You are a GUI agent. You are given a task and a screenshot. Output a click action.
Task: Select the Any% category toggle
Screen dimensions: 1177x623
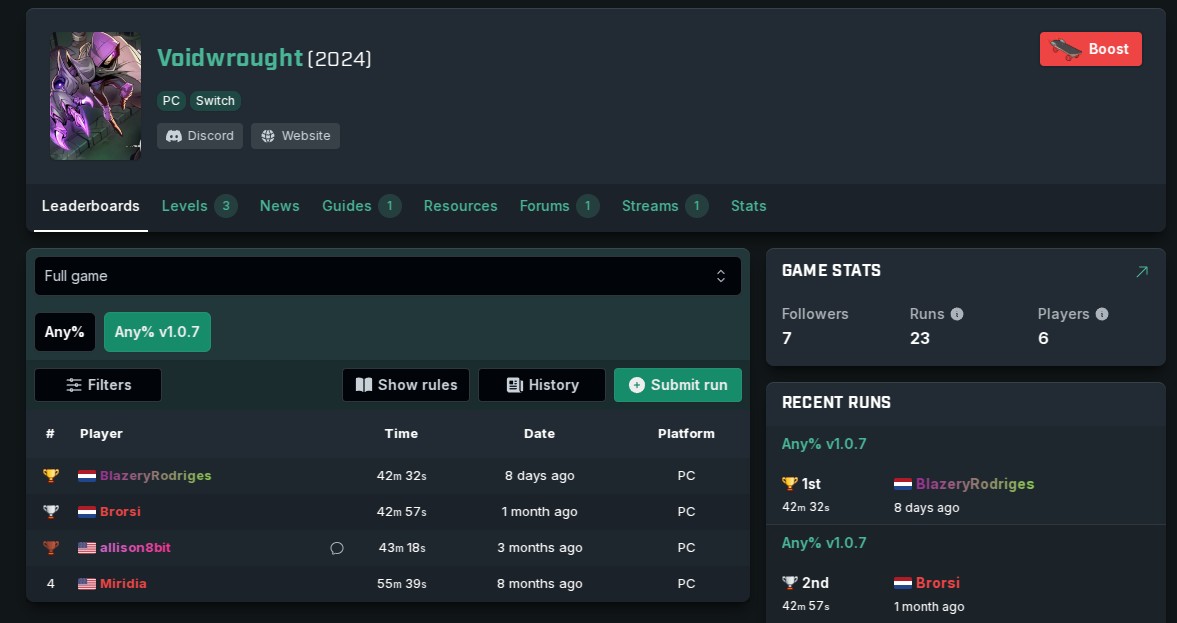[x=65, y=332]
